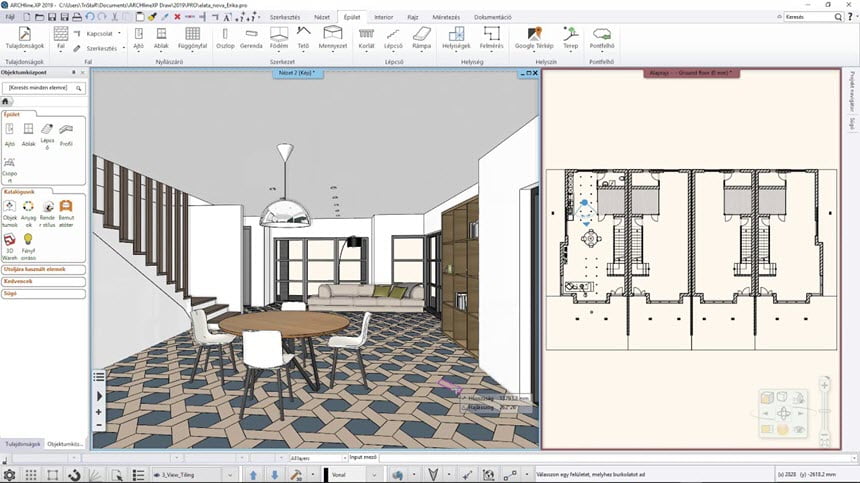This screenshot has width=860, height=483.
Task: Open the Szerkesztés dropdown in Fal group
Action: tap(99, 48)
